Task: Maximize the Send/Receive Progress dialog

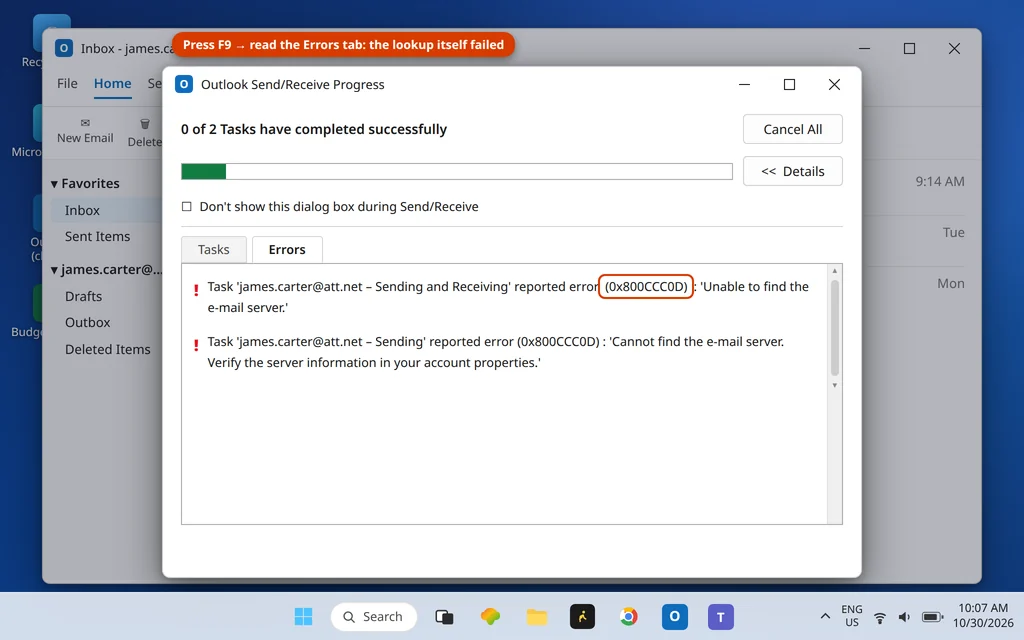Action: coord(789,84)
